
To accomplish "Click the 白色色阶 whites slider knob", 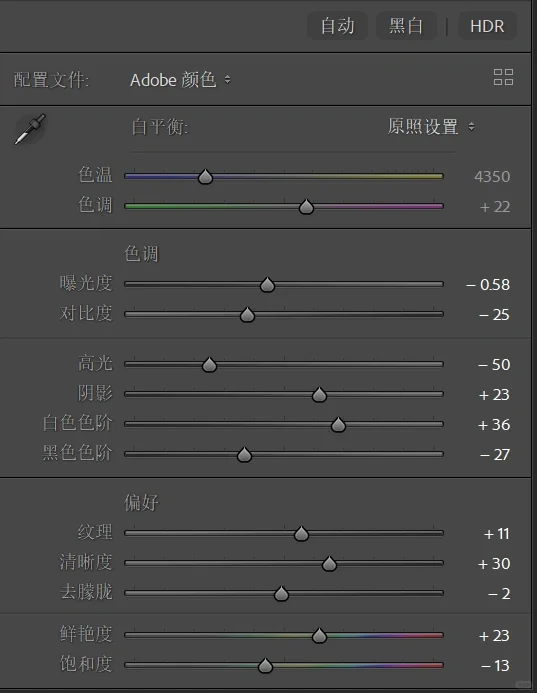I will point(338,425).
